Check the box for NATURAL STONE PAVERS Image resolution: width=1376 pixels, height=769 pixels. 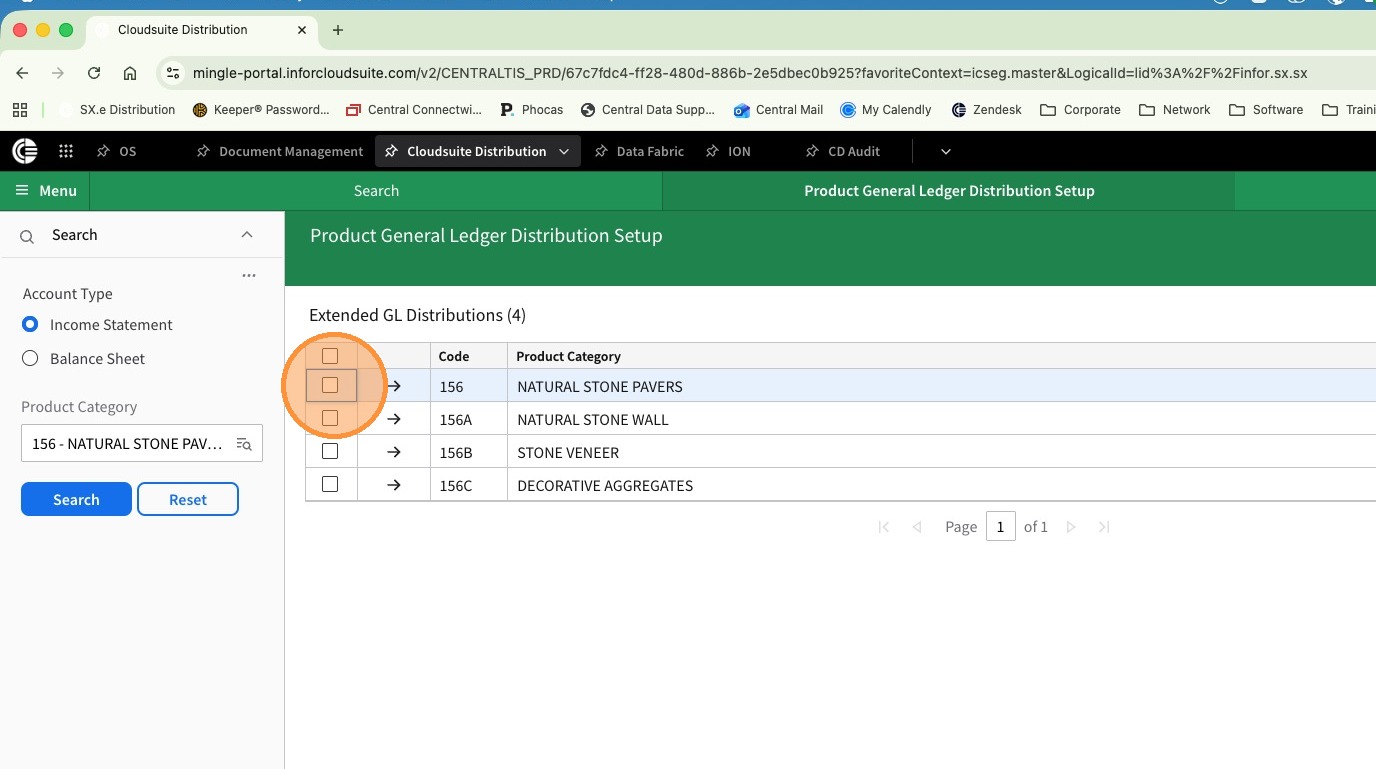click(330, 385)
